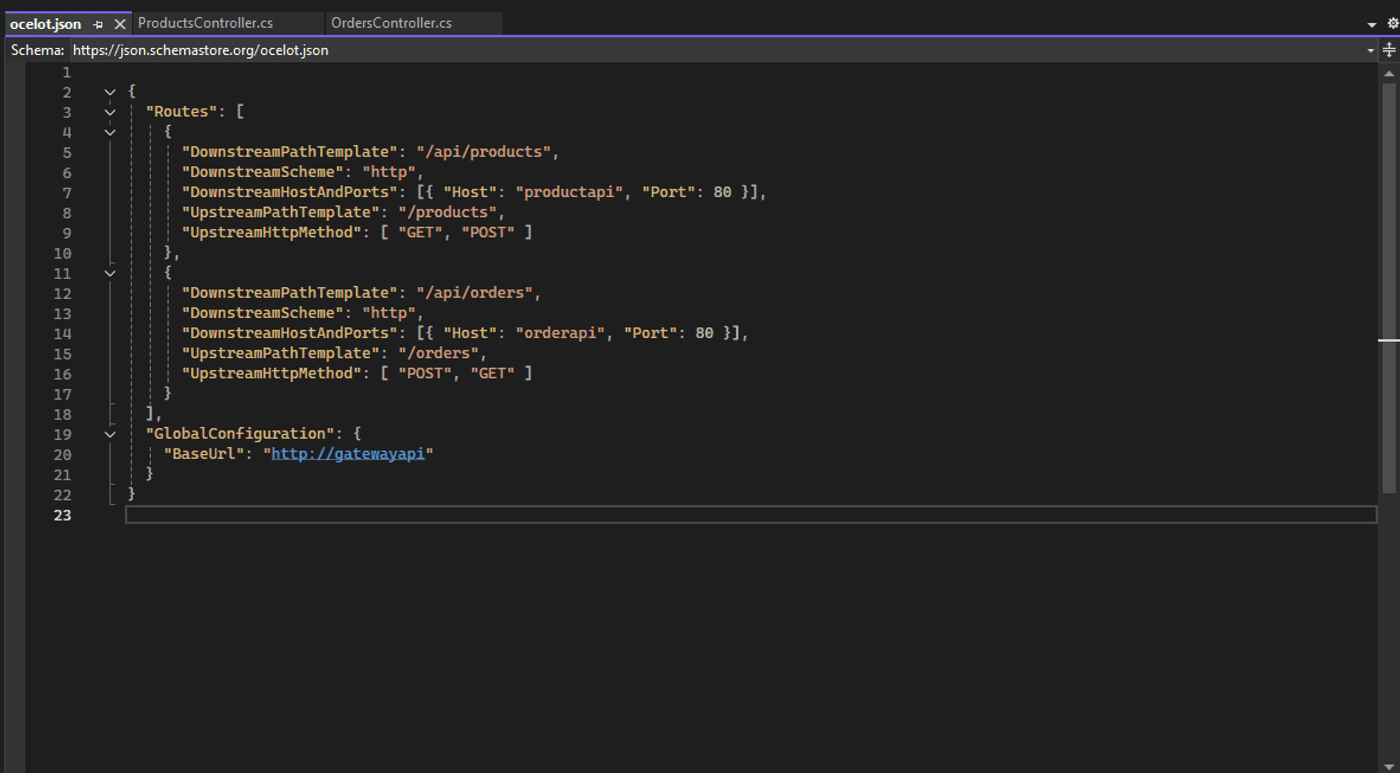Click the empty line 23 in the editor
This screenshot has height=773, width=1400.
tap(751, 515)
